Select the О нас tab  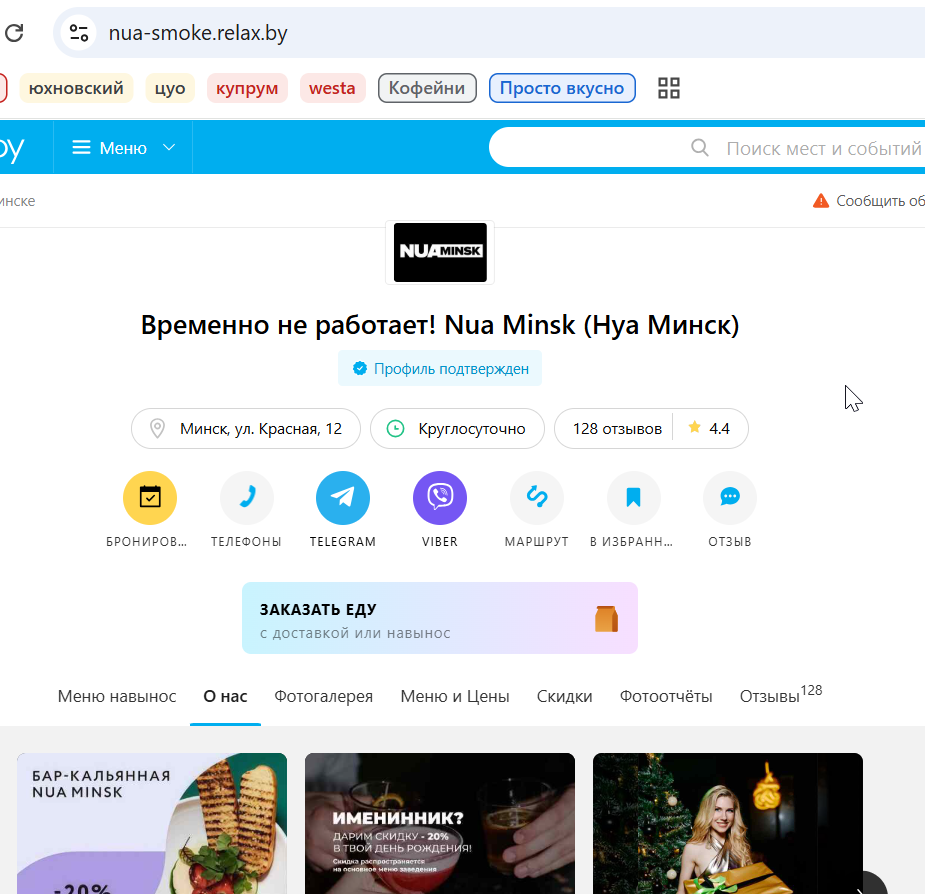click(225, 697)
